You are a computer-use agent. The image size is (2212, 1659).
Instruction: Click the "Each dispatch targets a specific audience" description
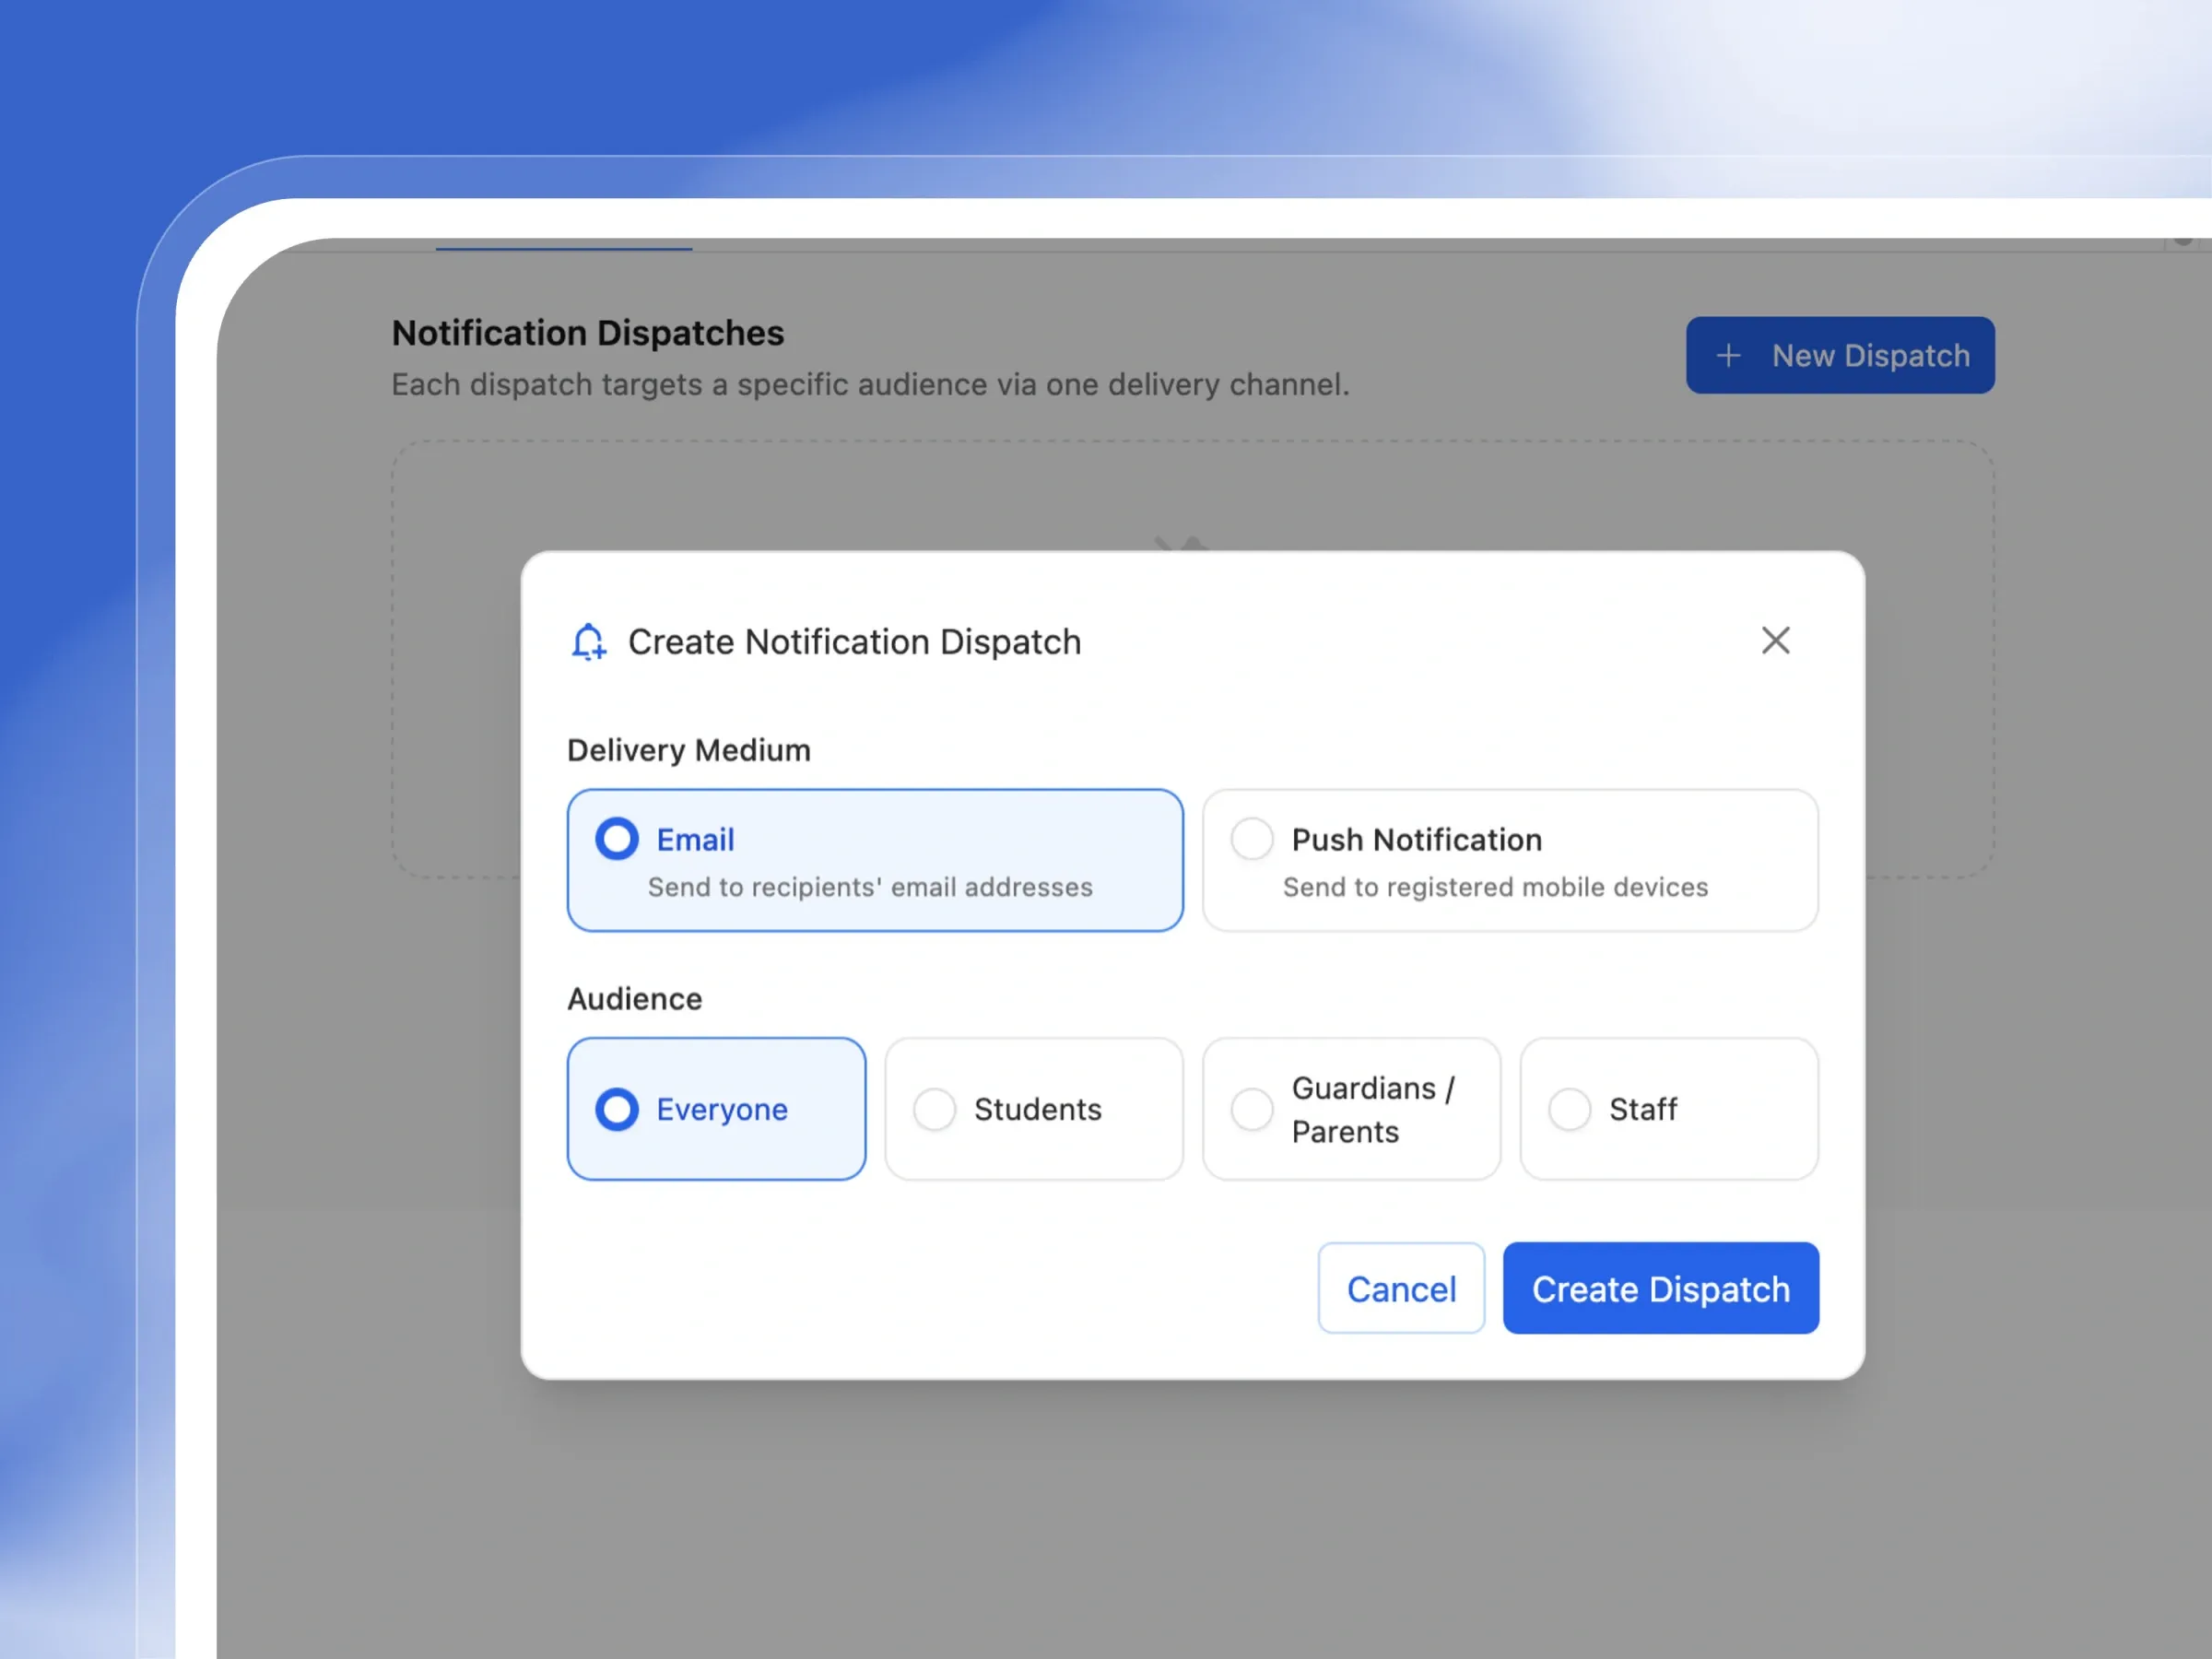[x=870, y=384]
